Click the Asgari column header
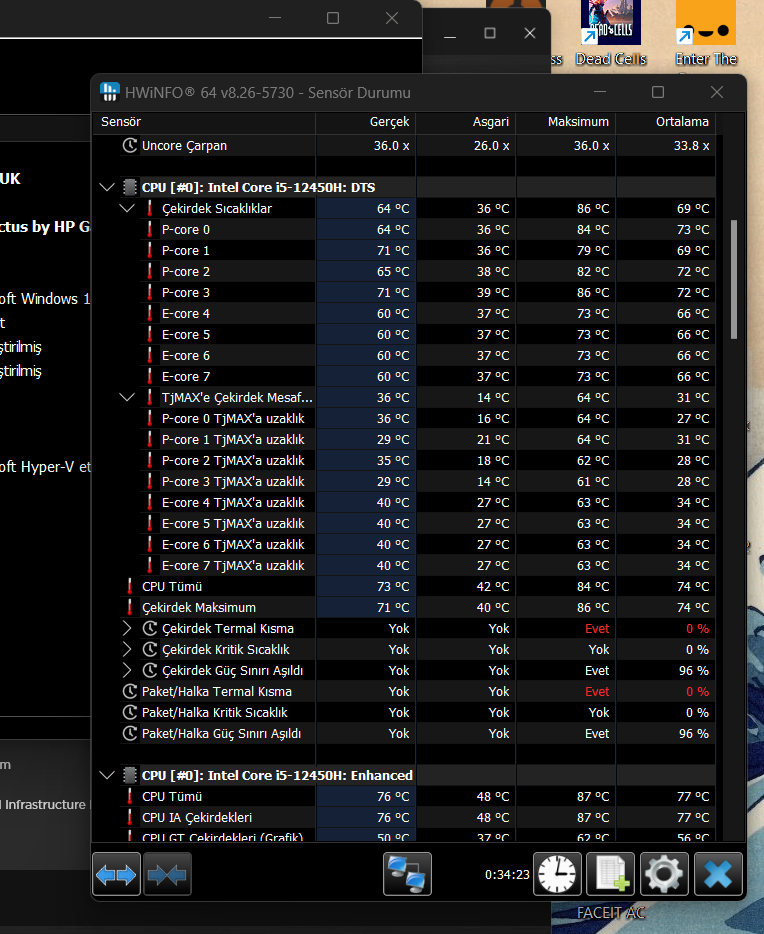 [x=466, y=122]
